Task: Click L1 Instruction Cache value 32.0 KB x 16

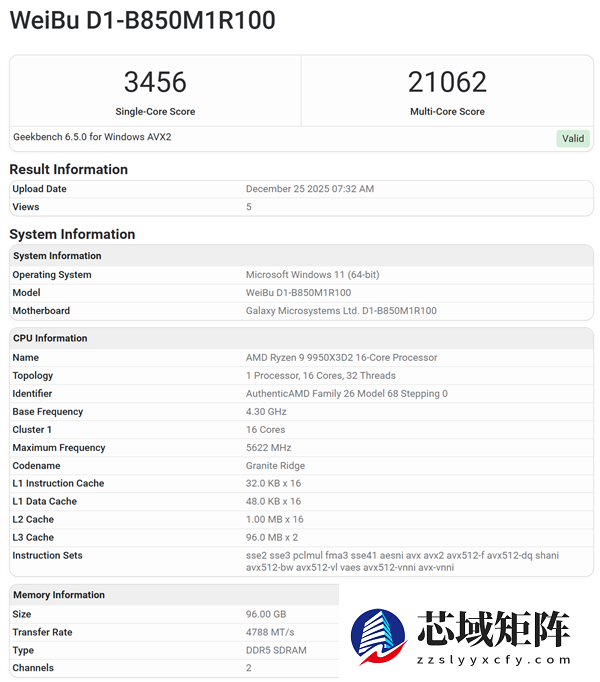Action: (273, 483)
